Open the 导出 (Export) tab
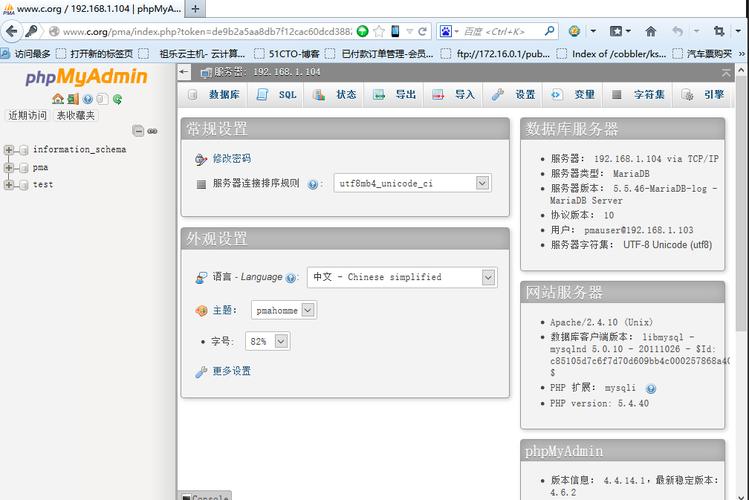The height and width of the screenshot is (500, 749). point(394,95)
